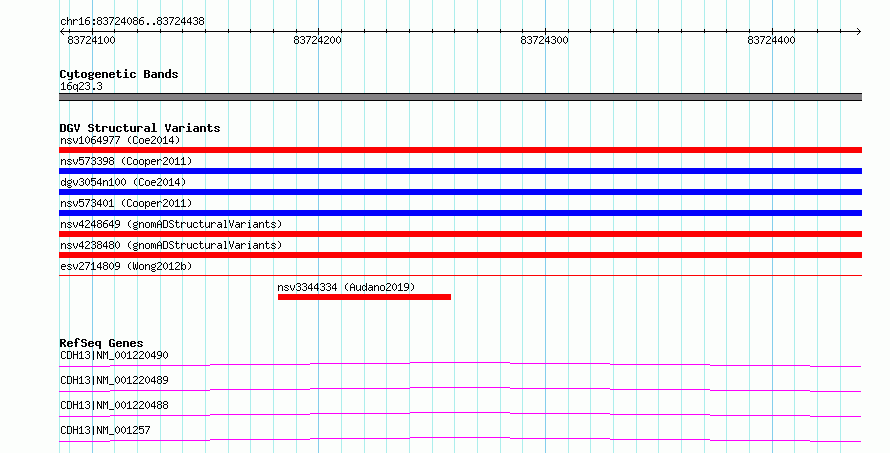Click the gray 16q23.3 cytogenetic band bar
This screenshot has height=453, width=890.
click(x=460, y=97)
